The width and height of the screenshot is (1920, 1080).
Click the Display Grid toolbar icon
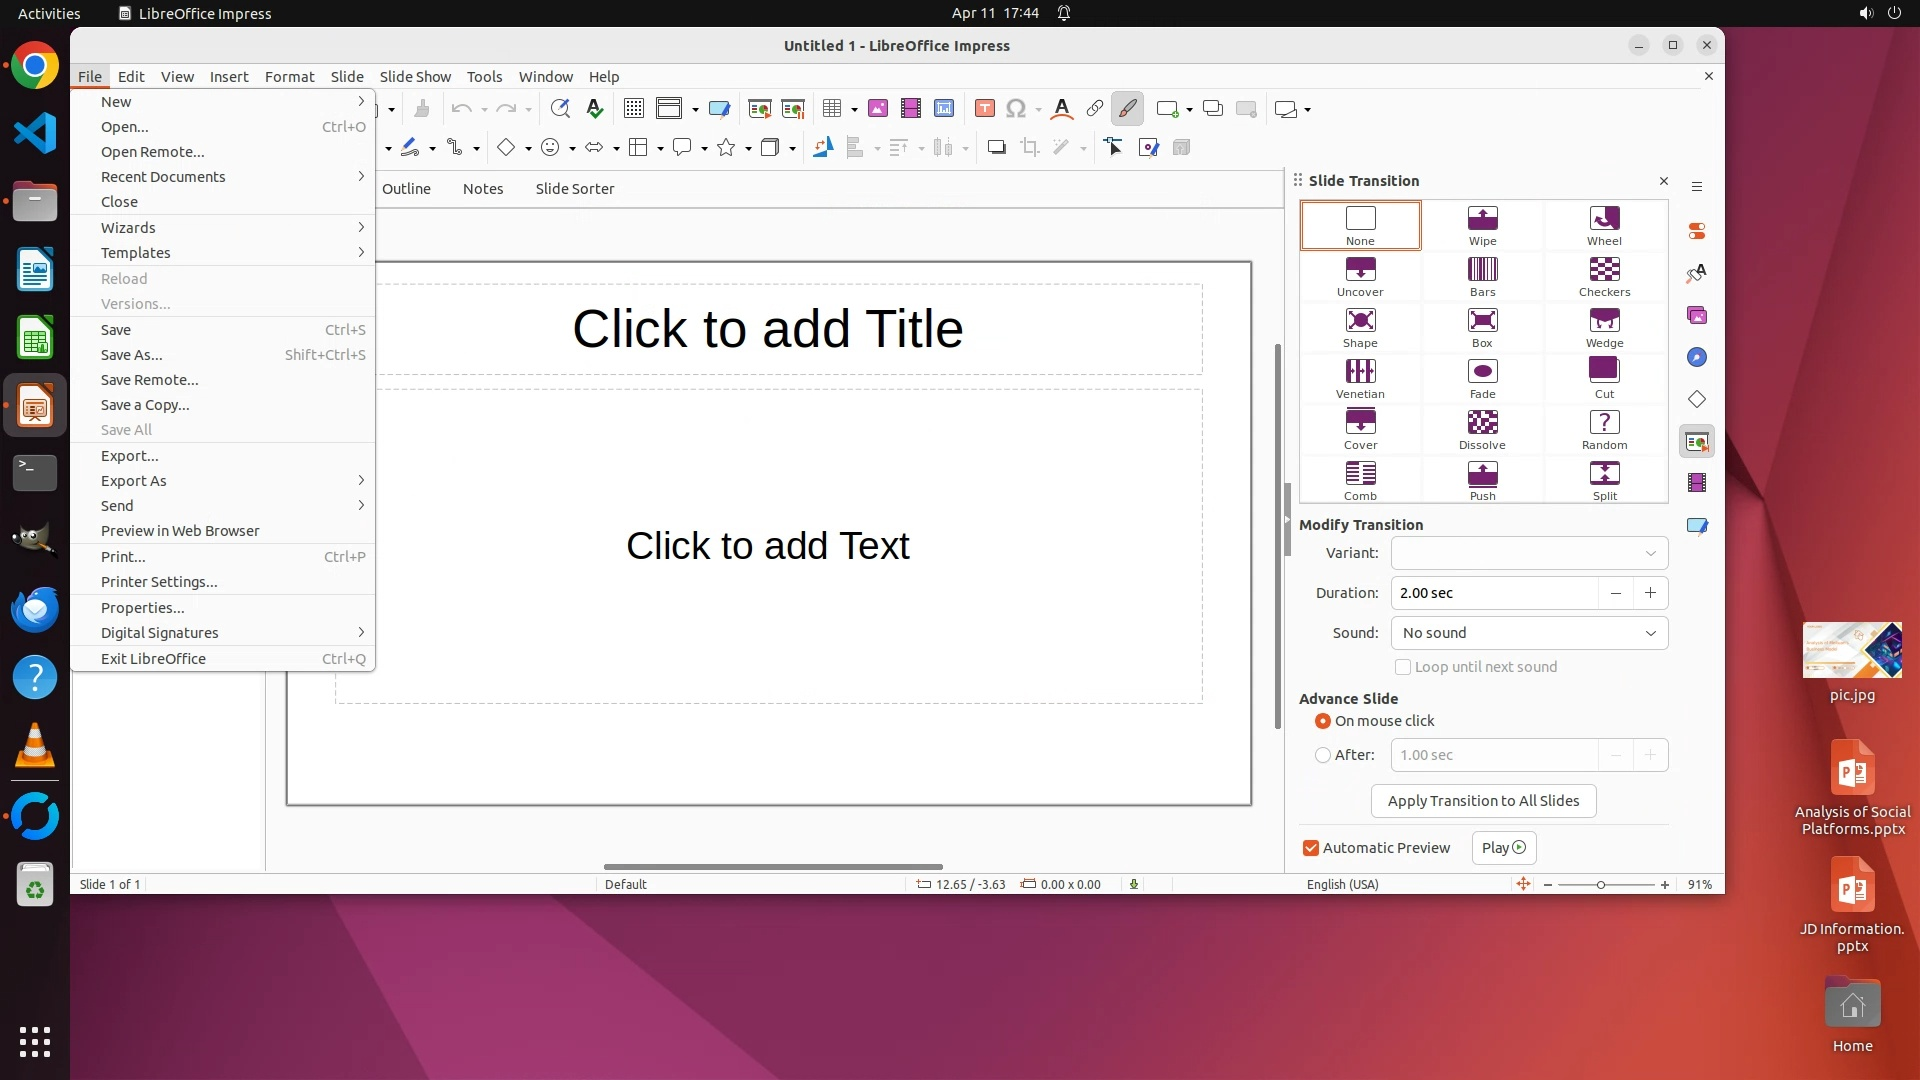click(x=633, y=109)
